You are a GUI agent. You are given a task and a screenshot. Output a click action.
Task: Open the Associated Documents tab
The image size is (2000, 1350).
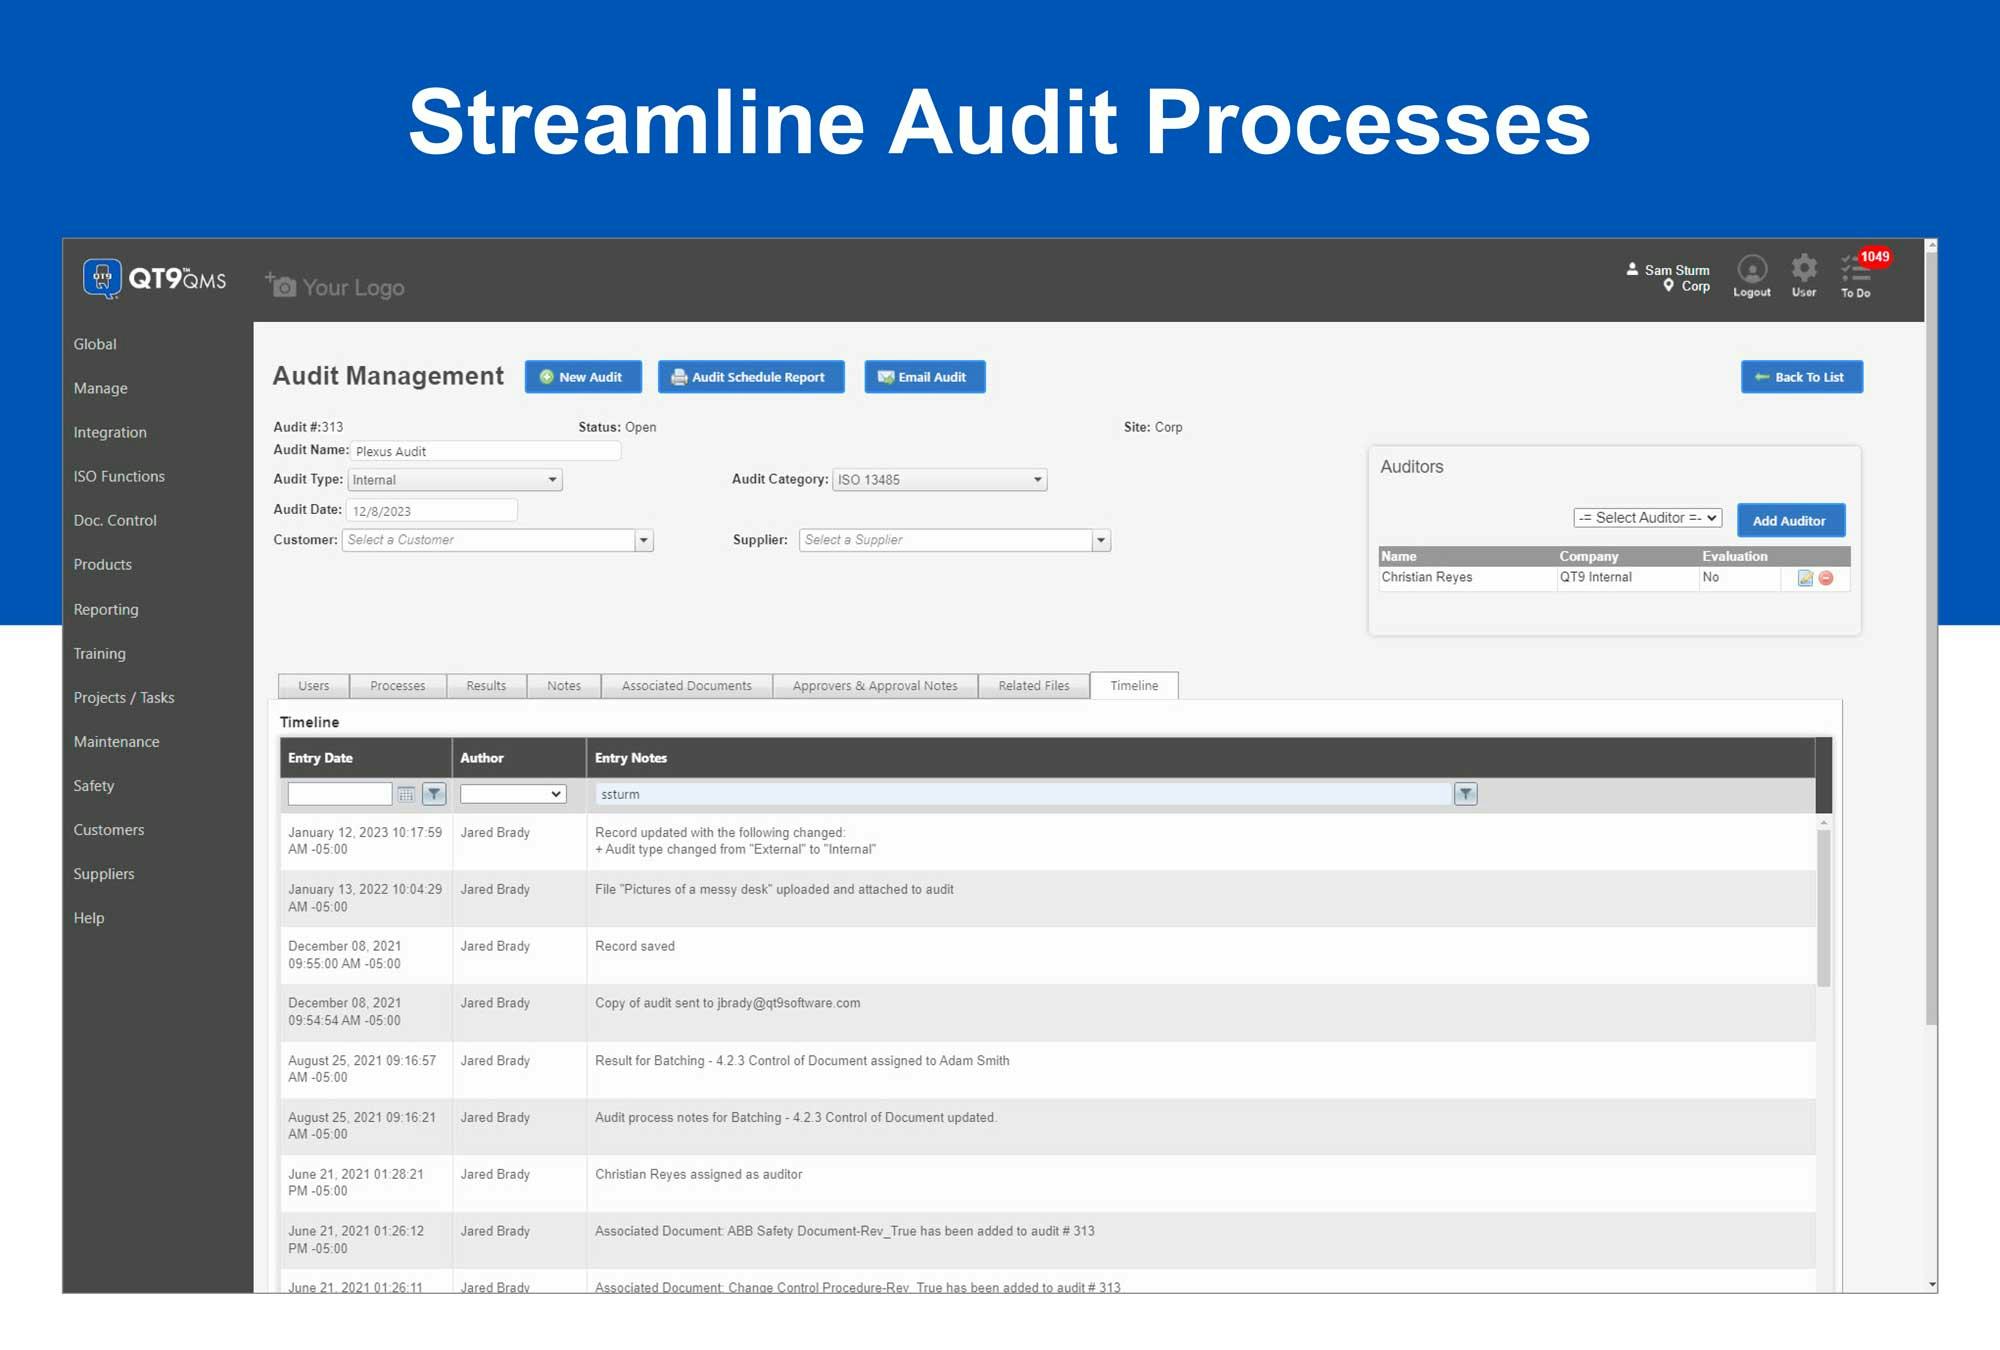click(x=686, y=686)
